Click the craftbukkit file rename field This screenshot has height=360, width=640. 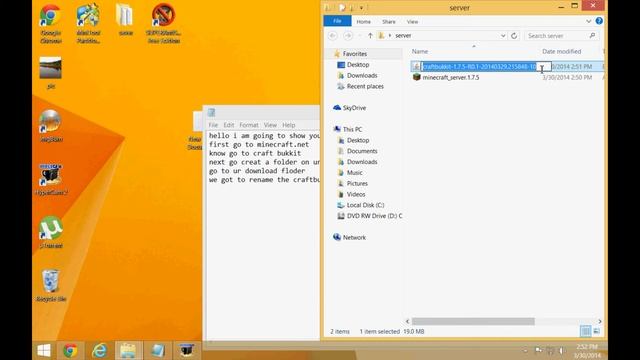pyautogui.click(x=486, y=67)
